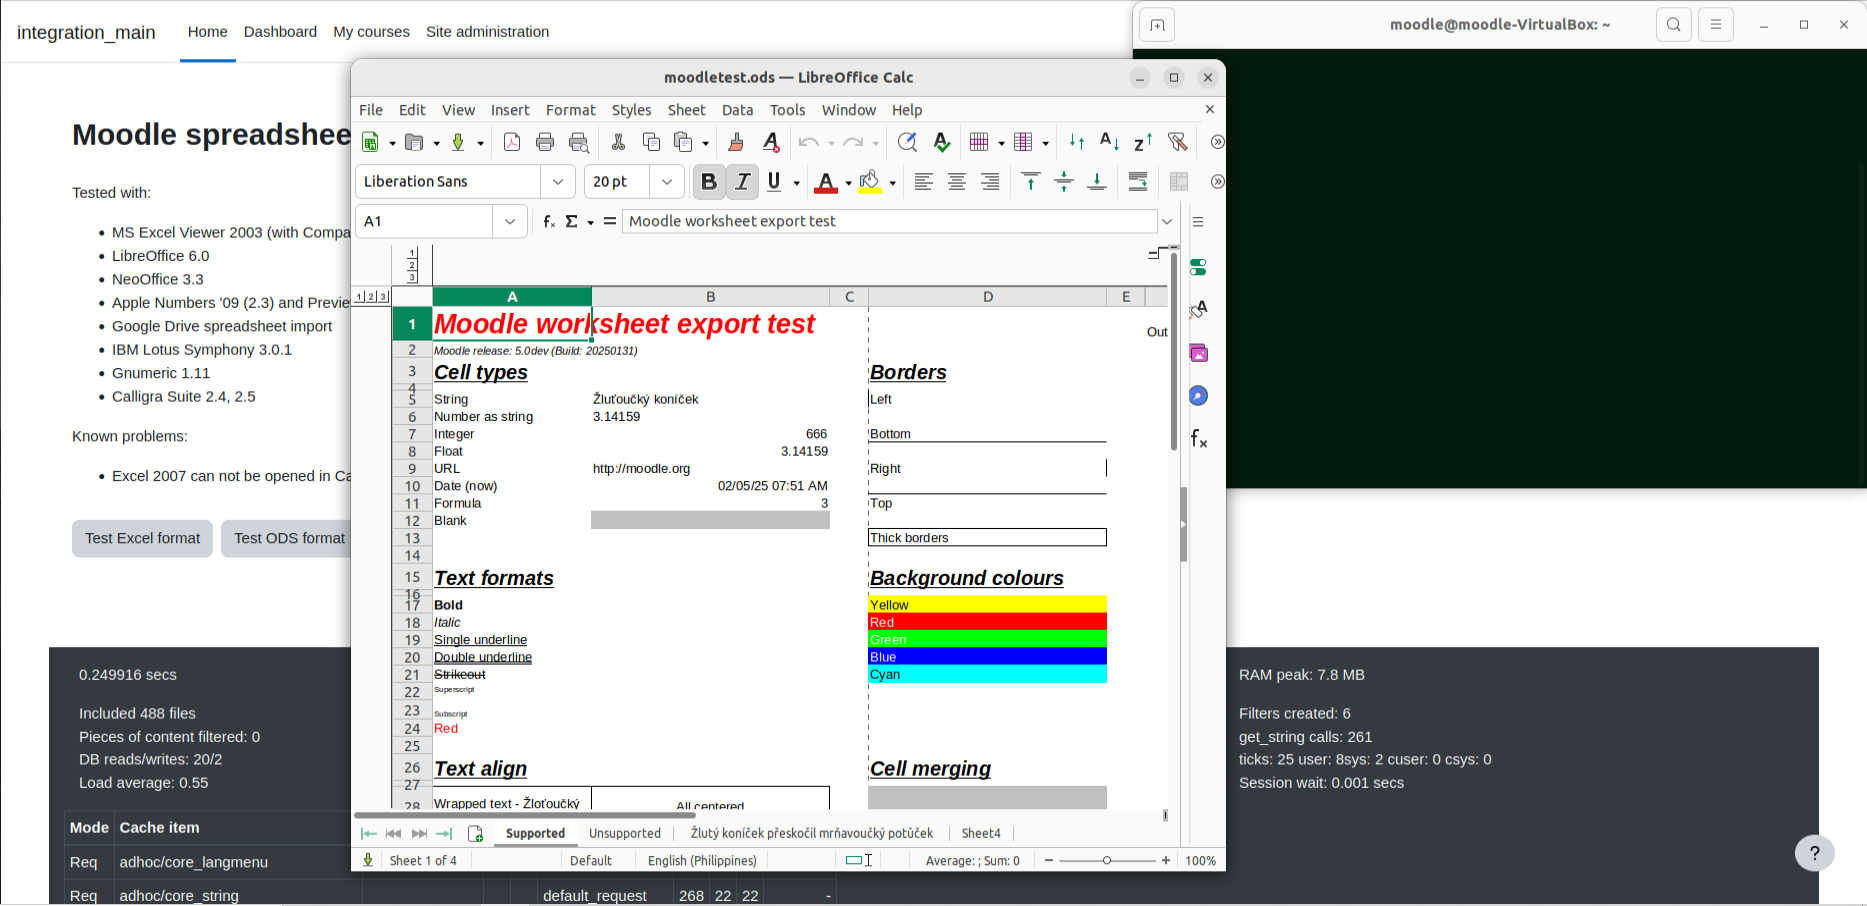
Task: Click the Undo arrow icon
Action: tap(808, 142)
